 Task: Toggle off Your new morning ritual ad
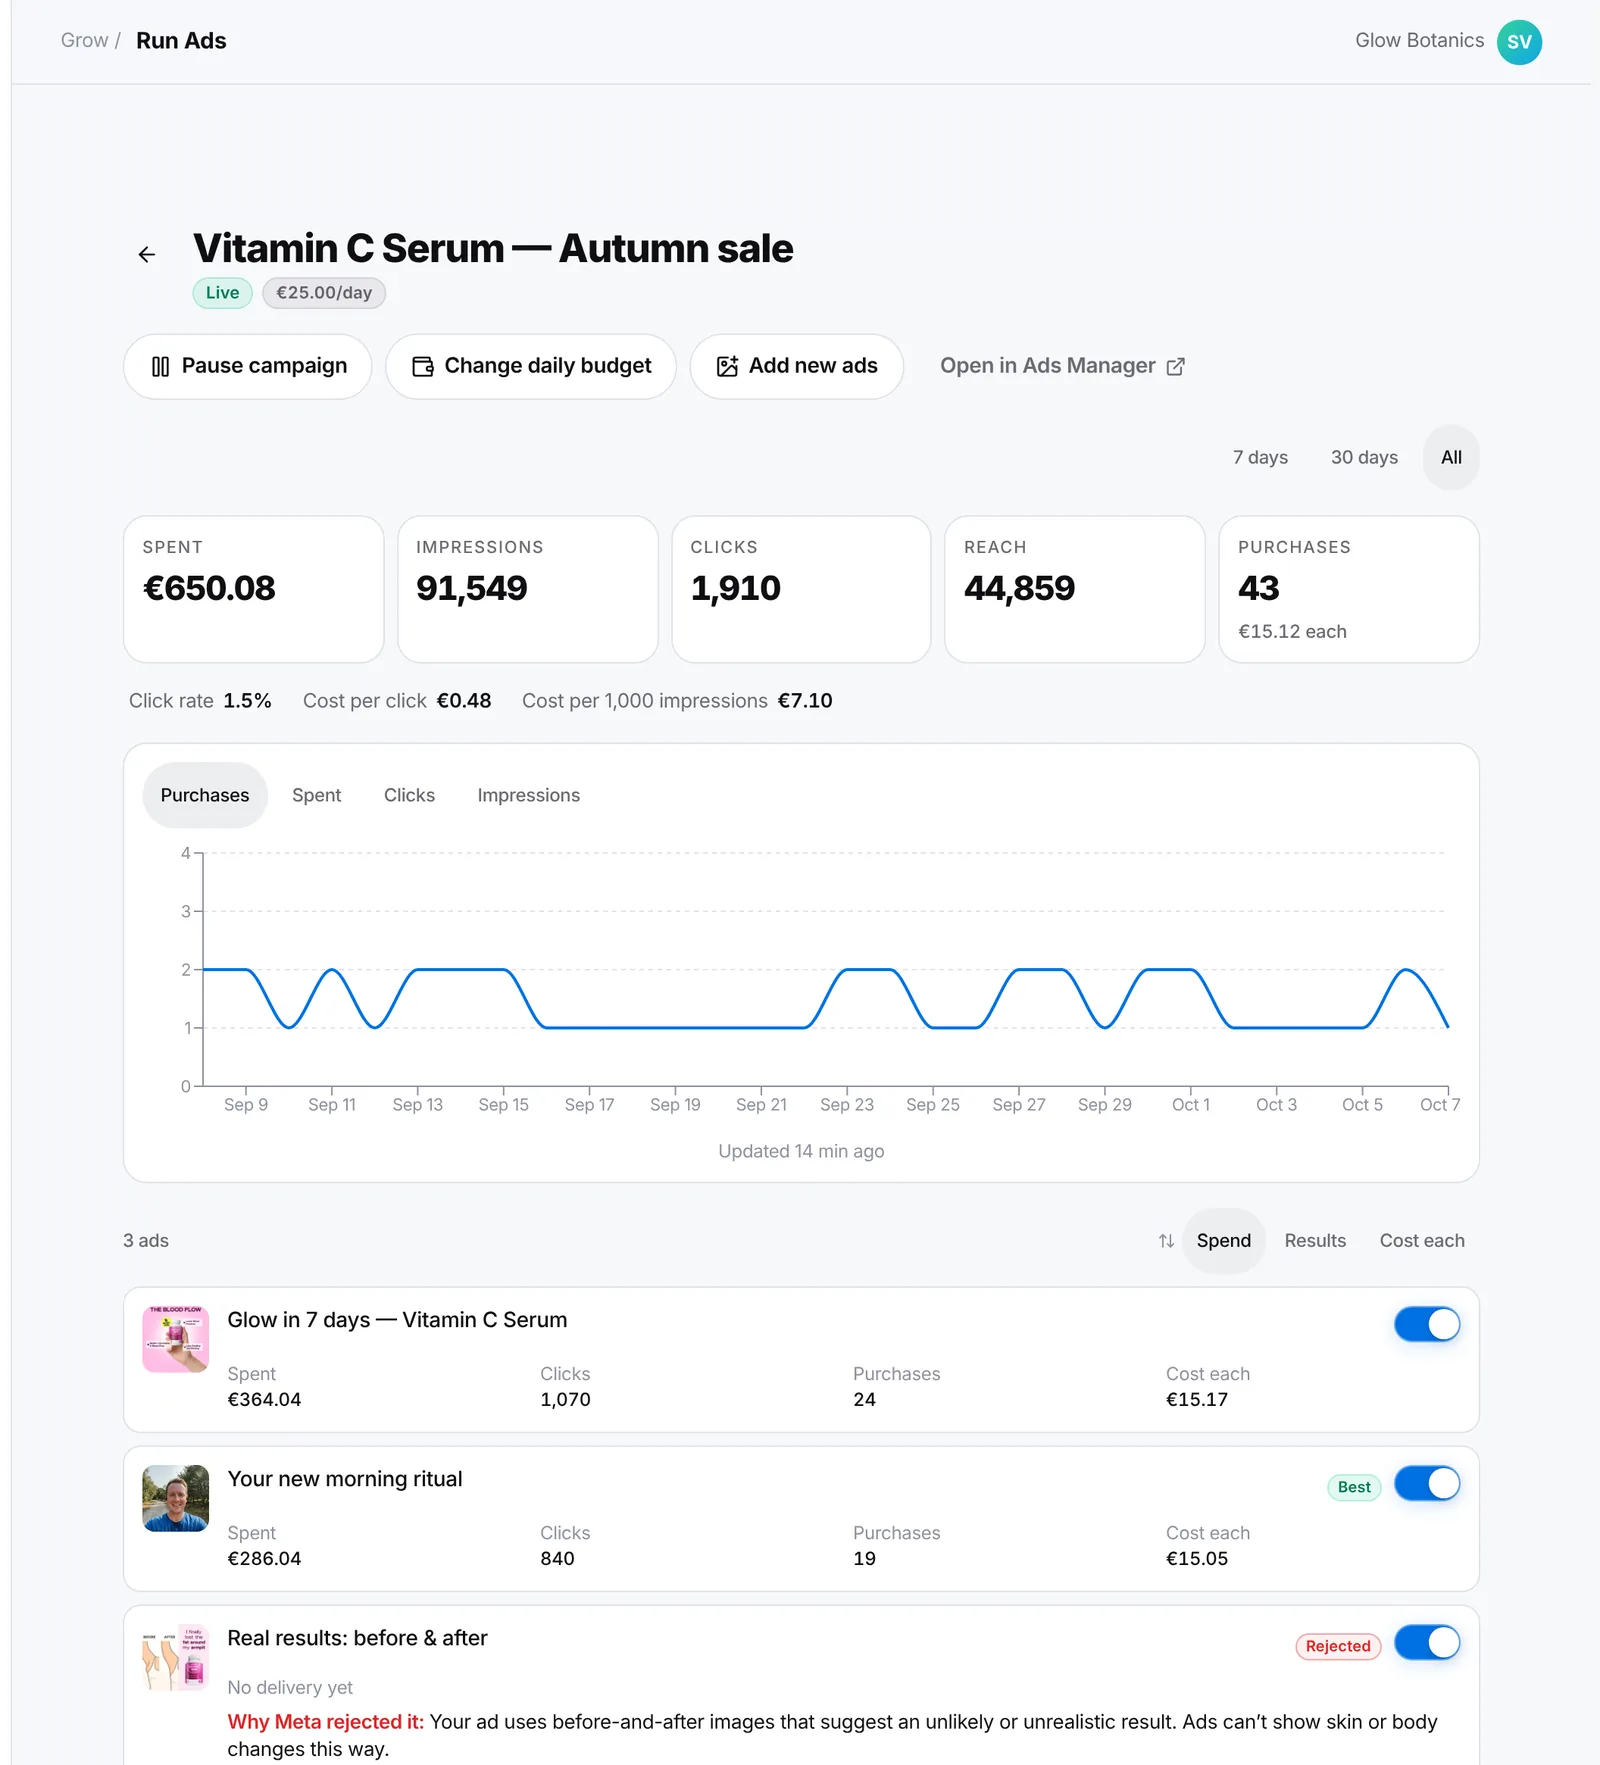click(x=1427, y=1483)
